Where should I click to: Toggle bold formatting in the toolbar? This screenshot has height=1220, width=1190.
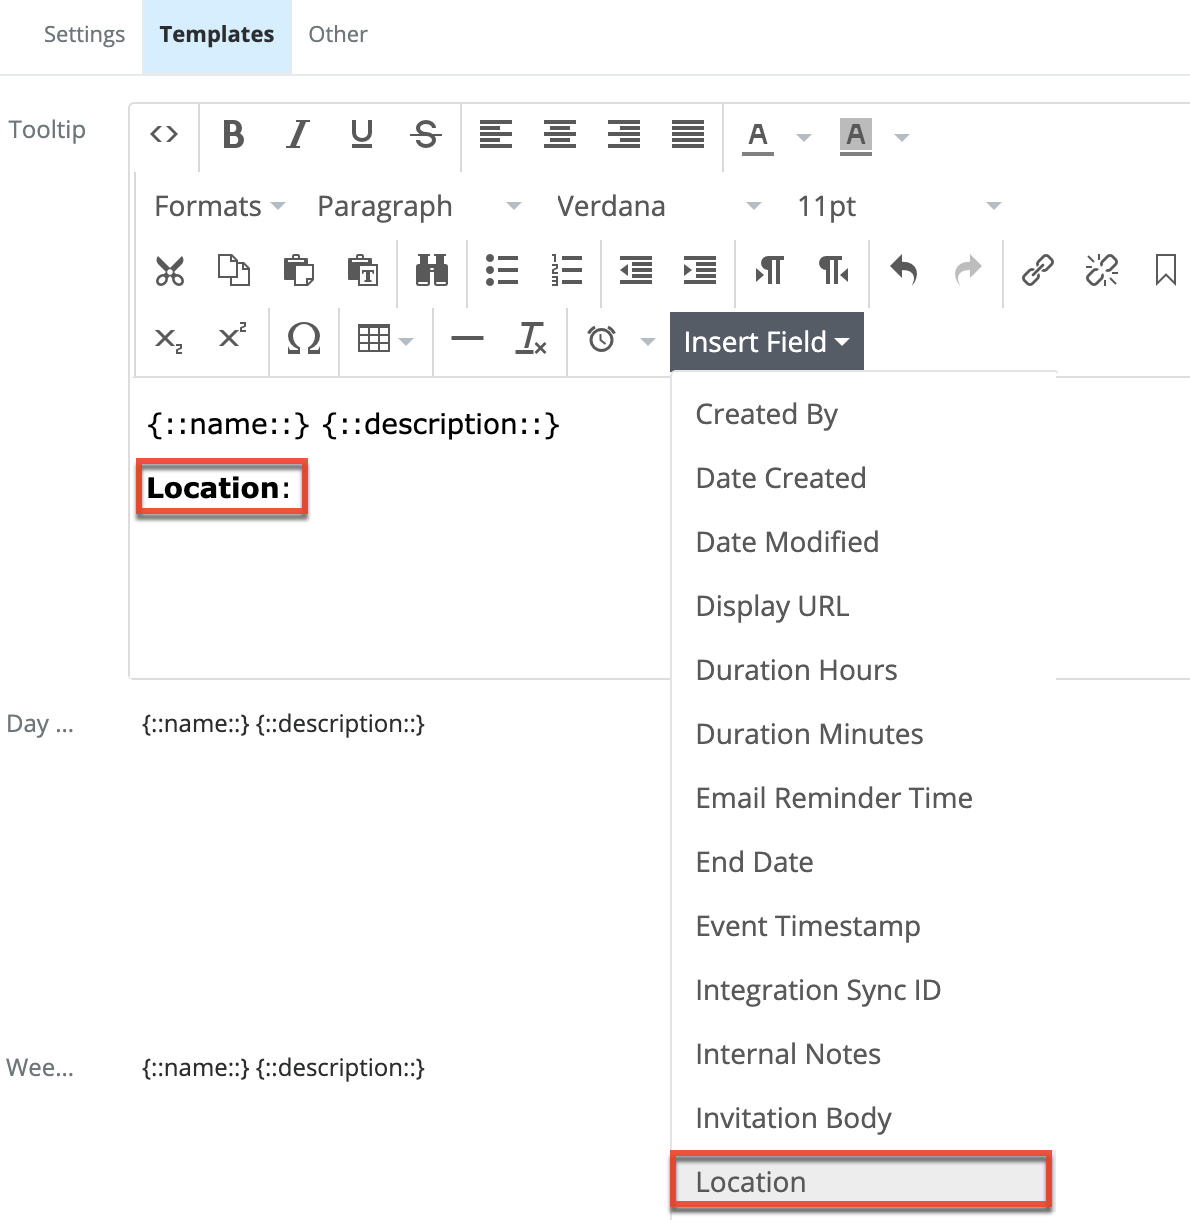[x=233, y=134]
